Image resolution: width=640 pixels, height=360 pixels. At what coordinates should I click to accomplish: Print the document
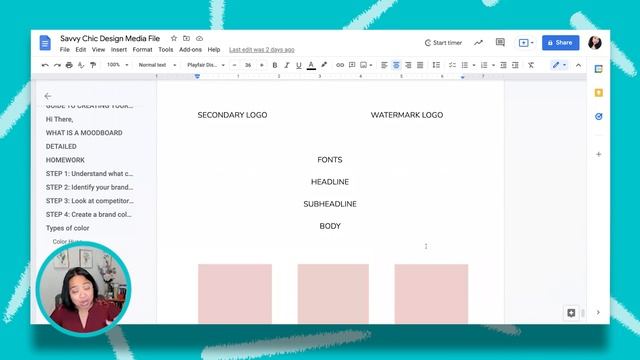coord(69,65)
